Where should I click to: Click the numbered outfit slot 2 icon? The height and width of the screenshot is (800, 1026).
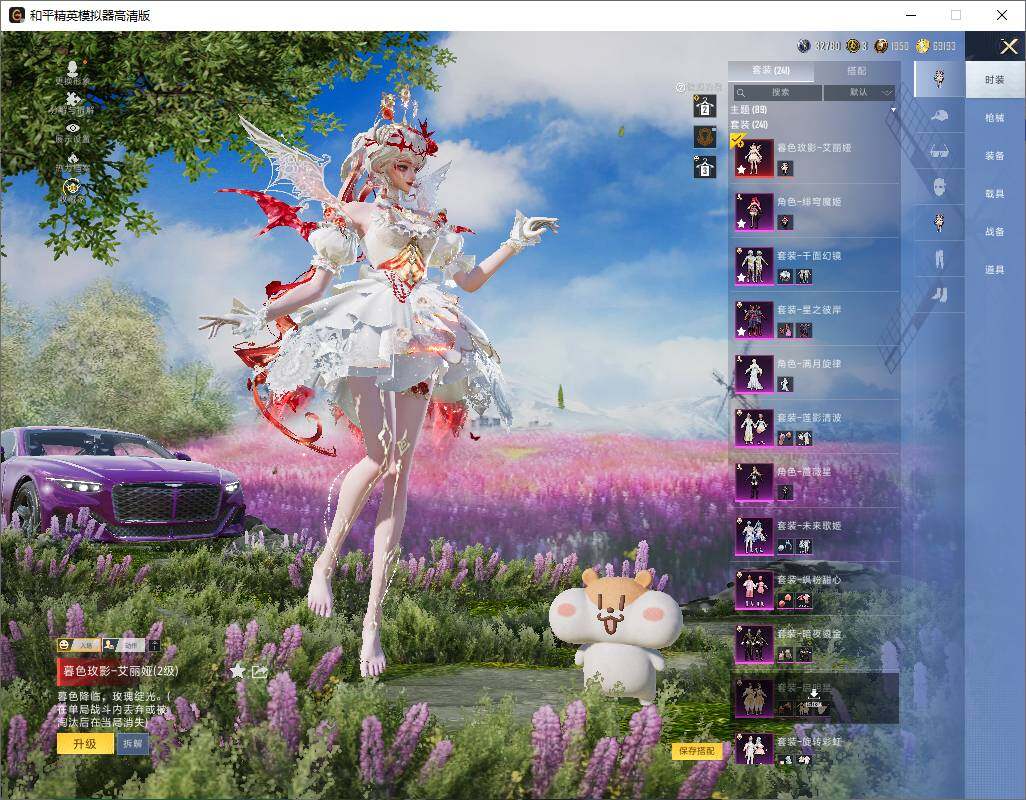click(x=705, y=106)
